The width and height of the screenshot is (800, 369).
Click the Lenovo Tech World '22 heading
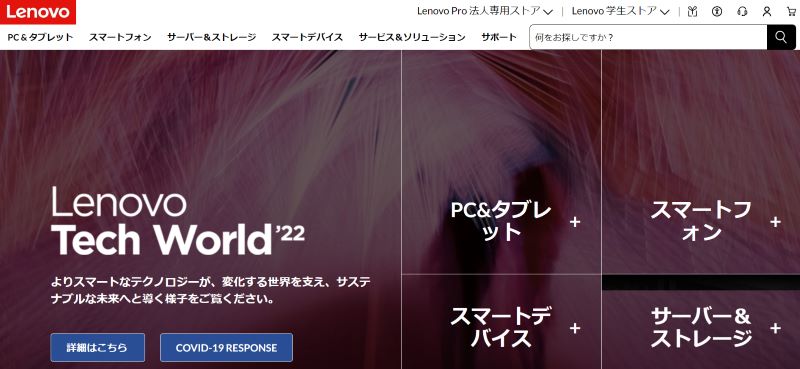[x=178, y=221]
